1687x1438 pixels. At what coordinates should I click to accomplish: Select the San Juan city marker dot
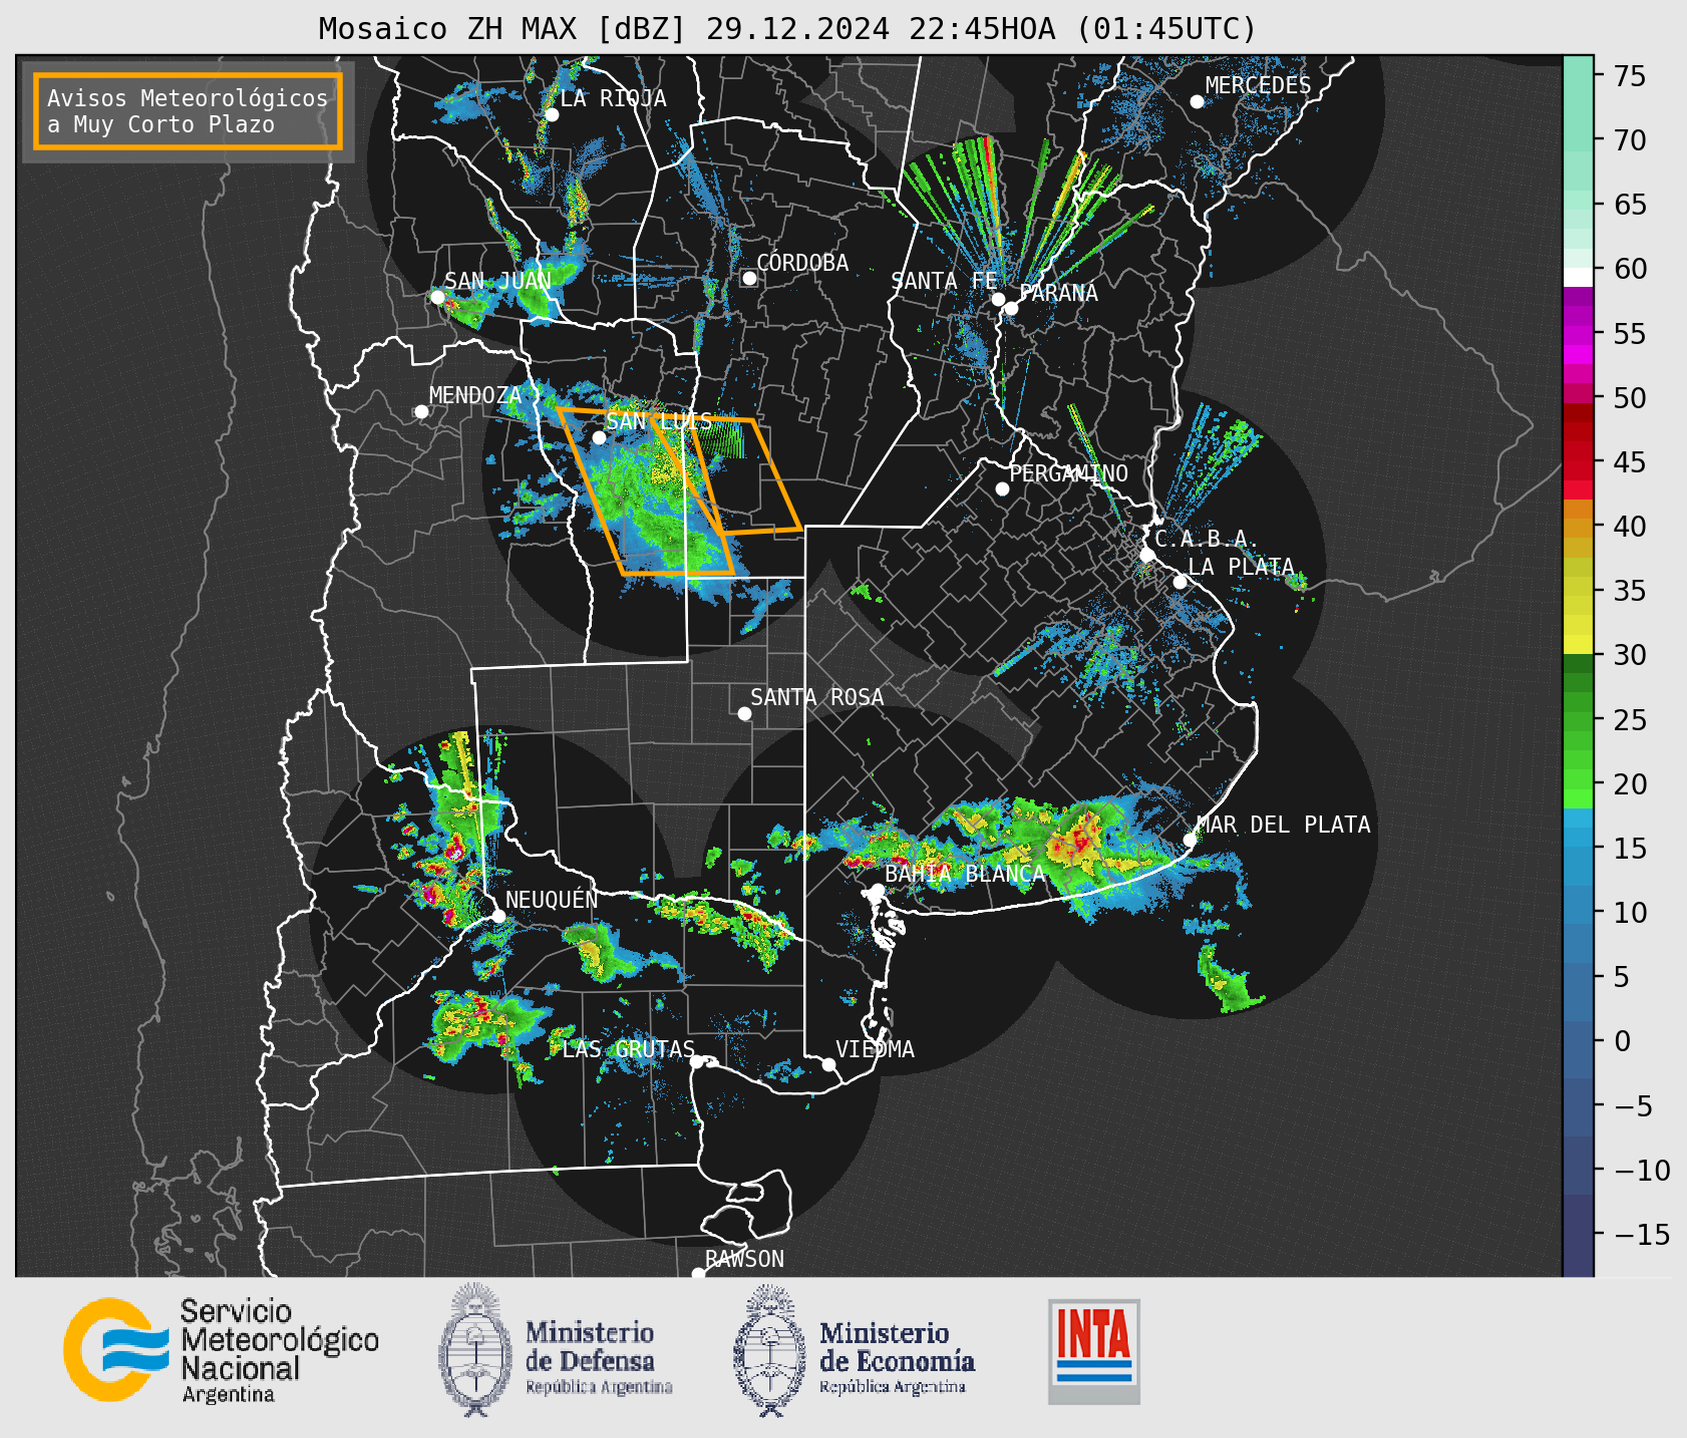[x=437, y=297]
